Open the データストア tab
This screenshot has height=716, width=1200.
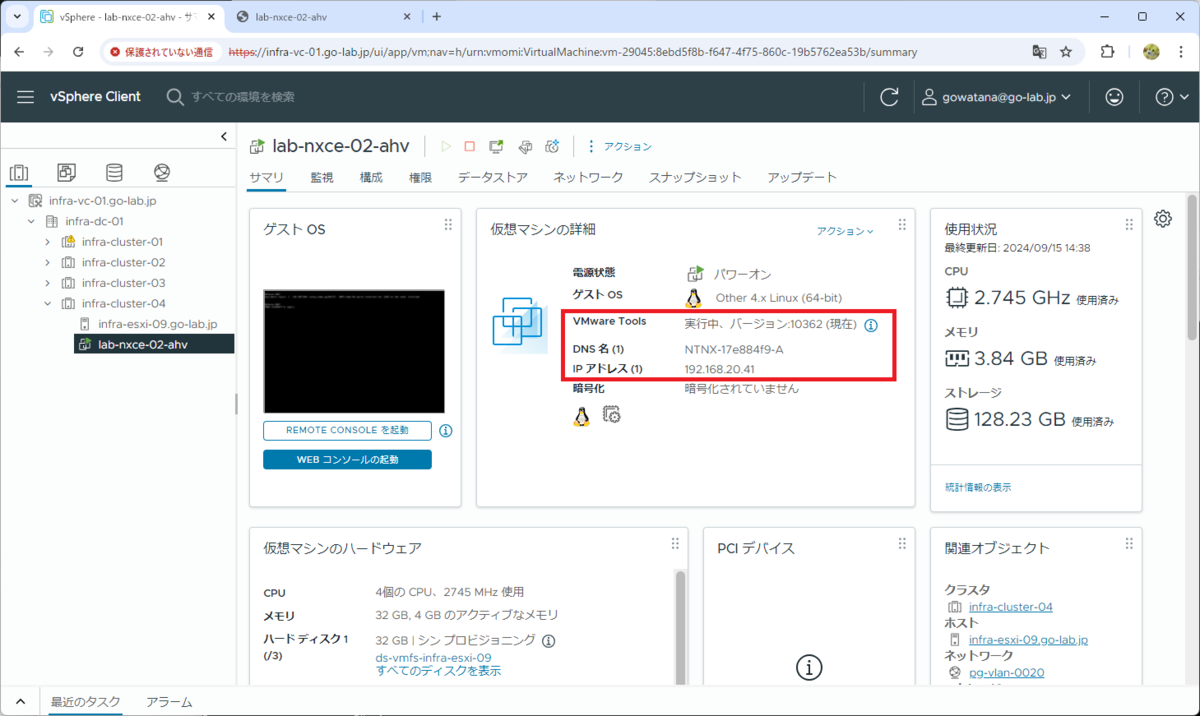(493, 178)
